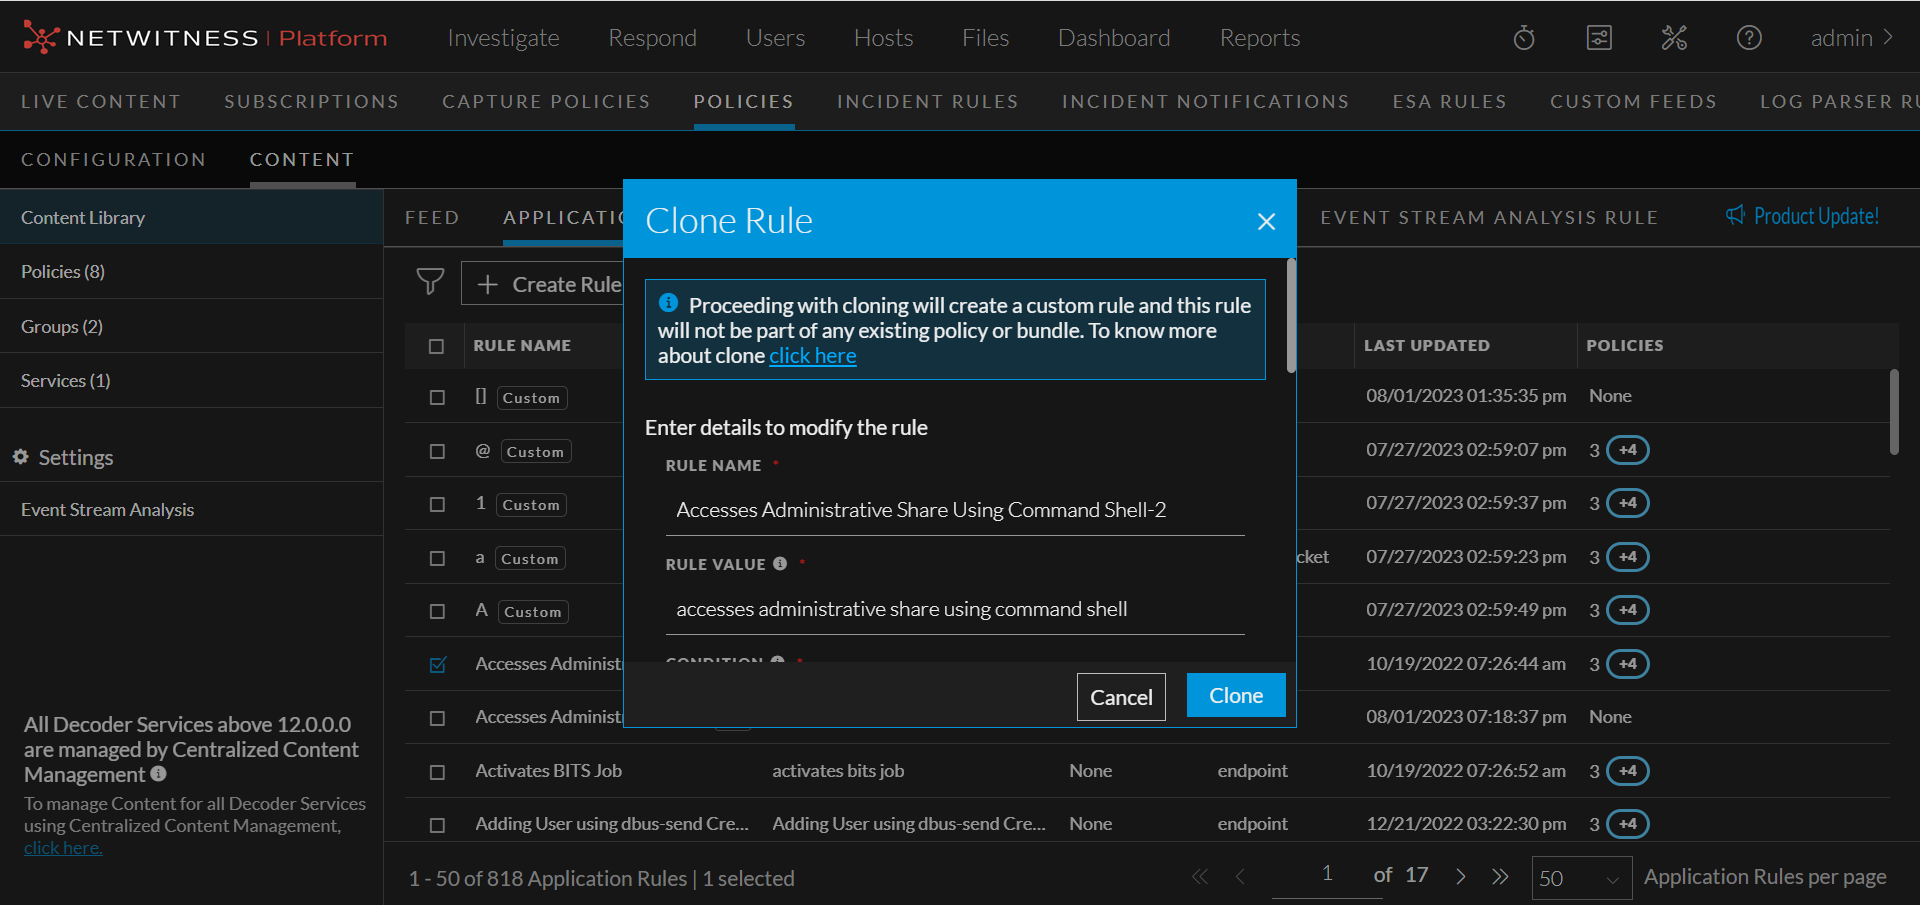The width and height of the screenshot is (1920, 905).
Task: Switch to the Incident Rules tab
Action: [927, 102]
